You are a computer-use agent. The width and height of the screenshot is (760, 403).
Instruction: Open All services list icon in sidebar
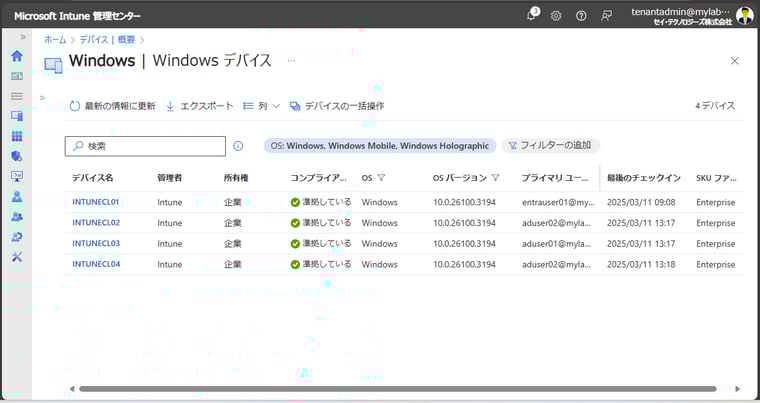[17, 96]
